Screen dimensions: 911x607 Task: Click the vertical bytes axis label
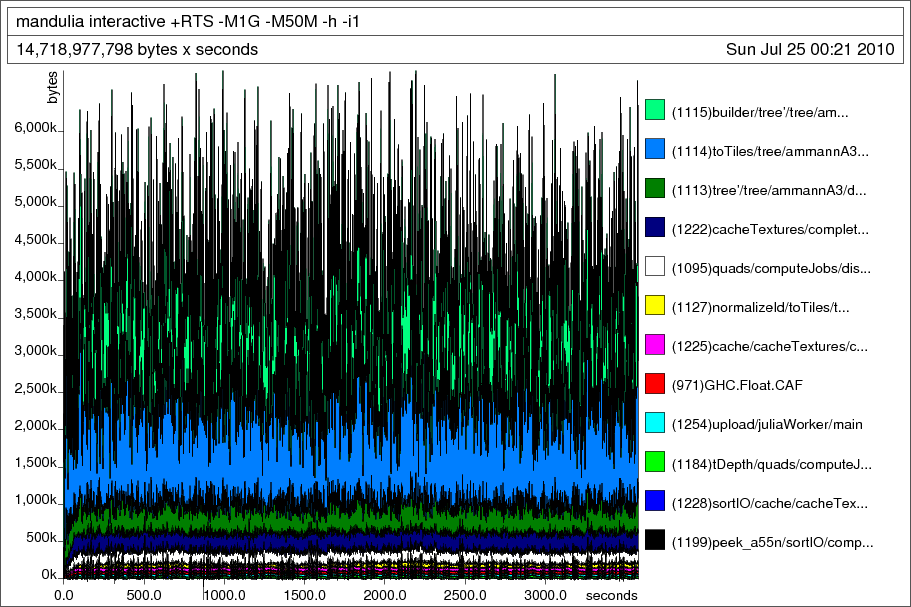tap(52, 88)
